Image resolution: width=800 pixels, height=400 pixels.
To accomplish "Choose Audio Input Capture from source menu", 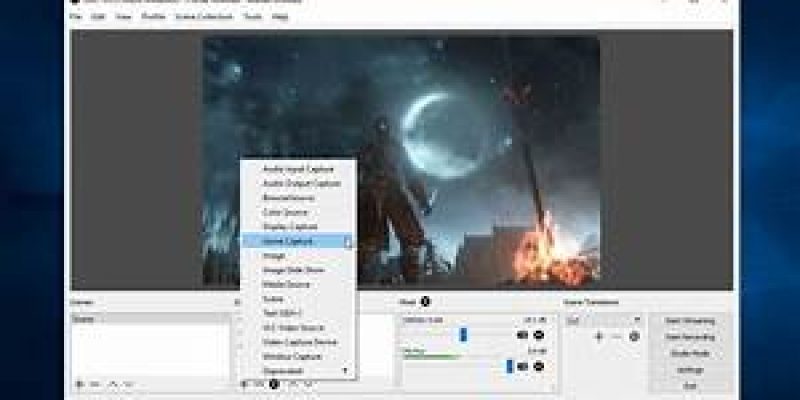I will pyautogui.click(x=298, y=169).
